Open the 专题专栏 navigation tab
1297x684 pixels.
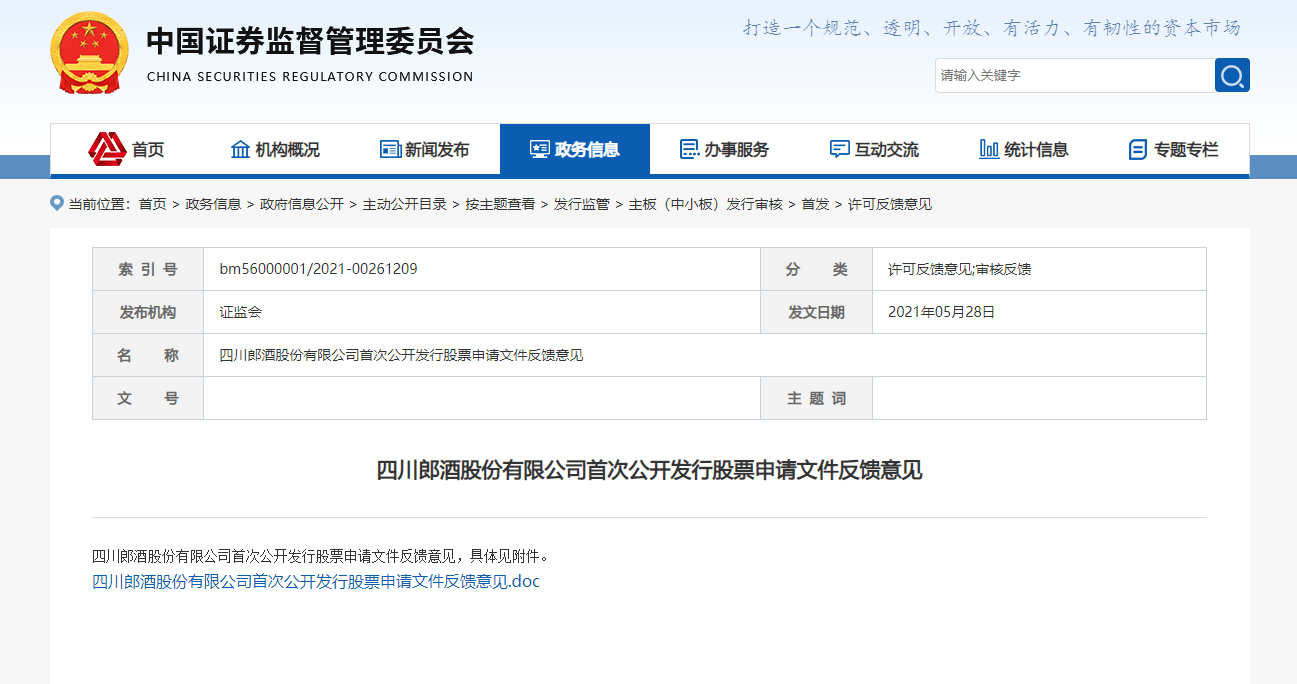[x=1174, y=149]
